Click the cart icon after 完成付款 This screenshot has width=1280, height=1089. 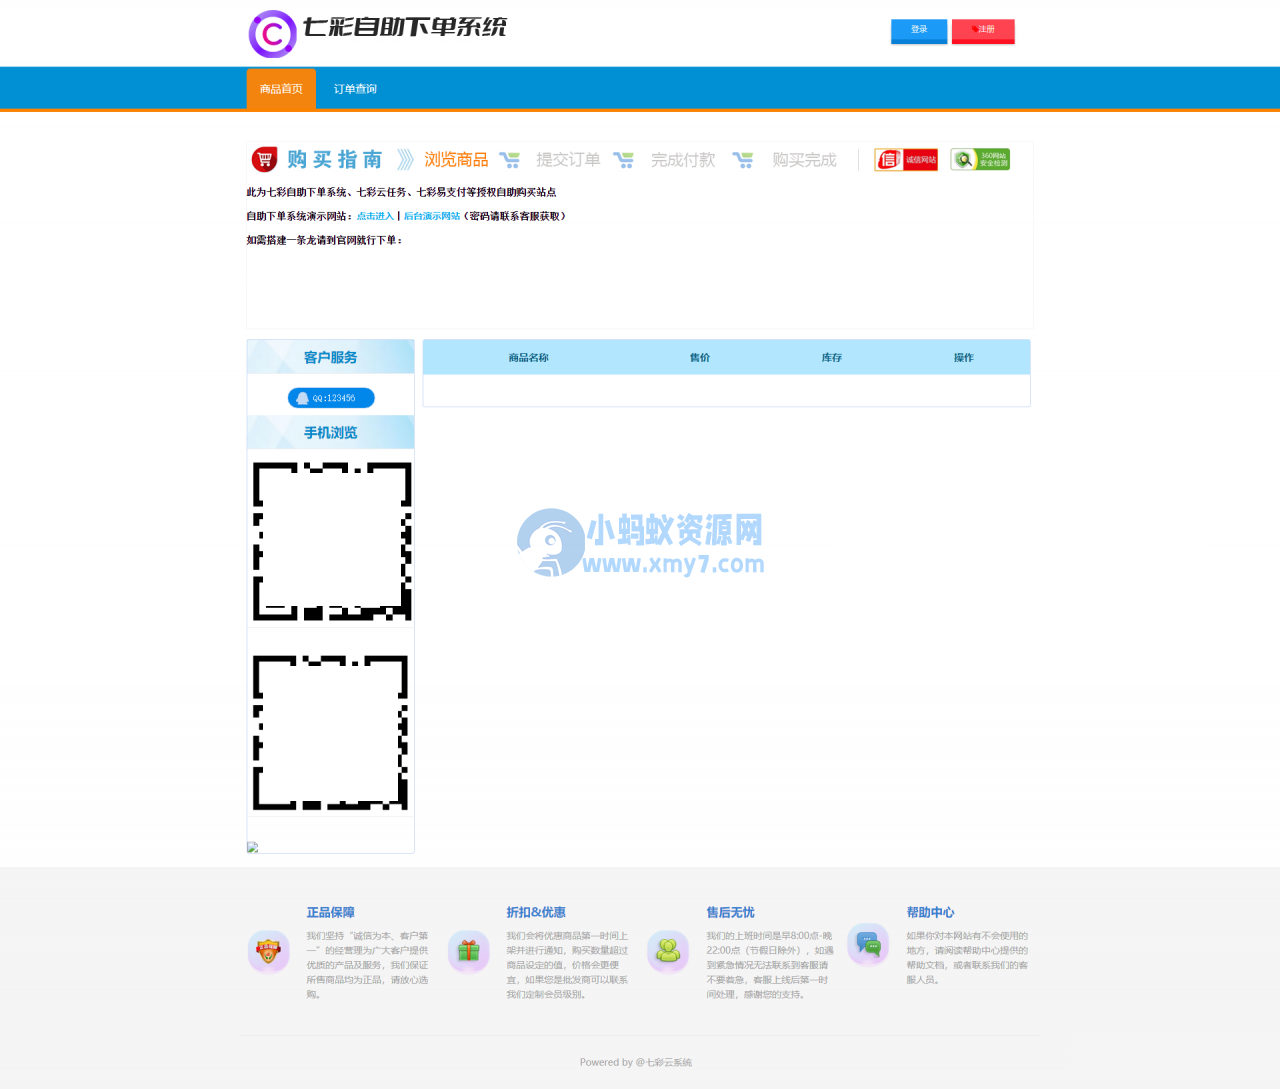point(743,160)
